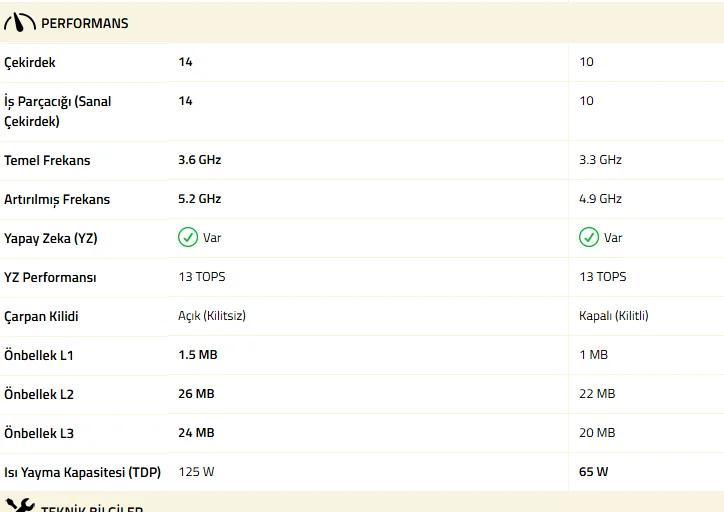The image size is (724, 512).
Task: Click the Artırılmış Frekans row label
Action: click(x=57, y=199)
